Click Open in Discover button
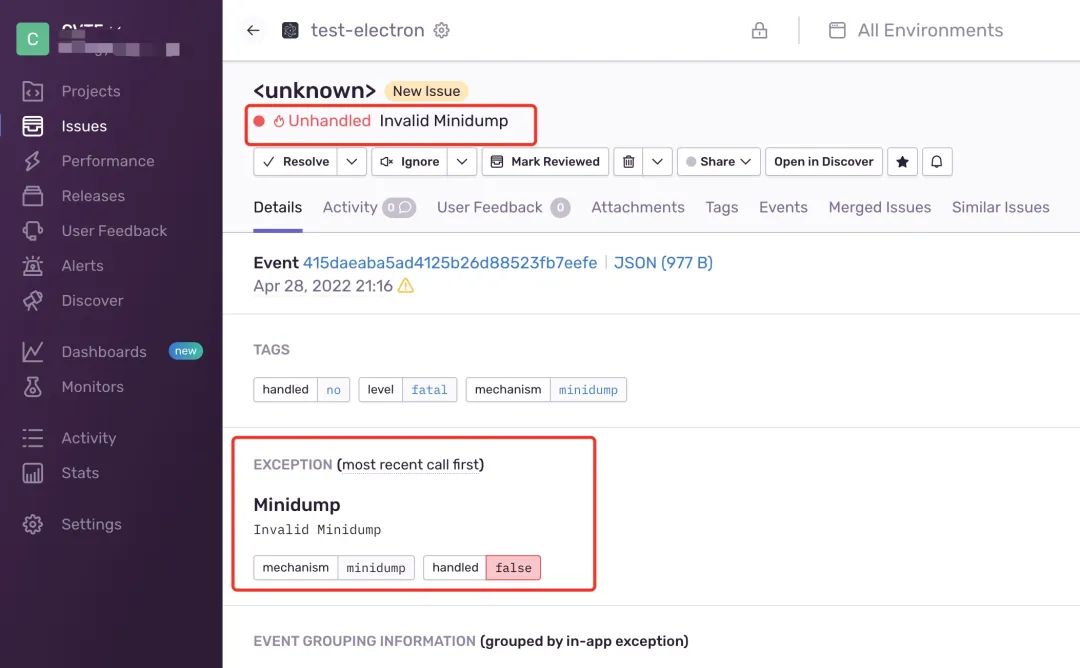The image size is (1080, 668). click(x=824, y=162)
